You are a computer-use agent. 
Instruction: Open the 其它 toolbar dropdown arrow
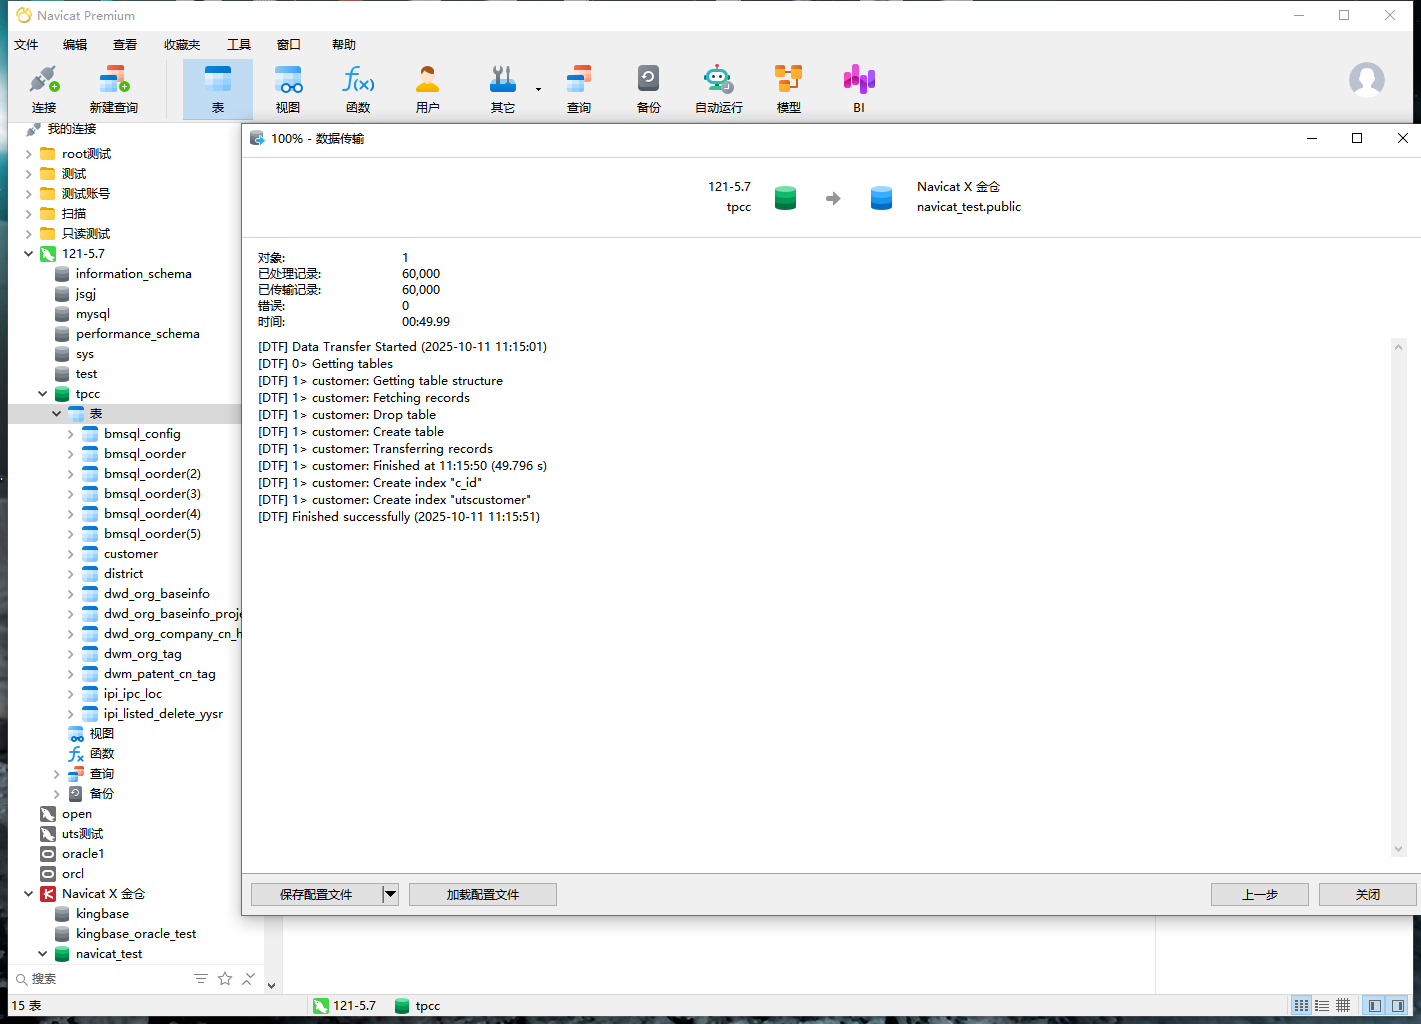[538, 90]
